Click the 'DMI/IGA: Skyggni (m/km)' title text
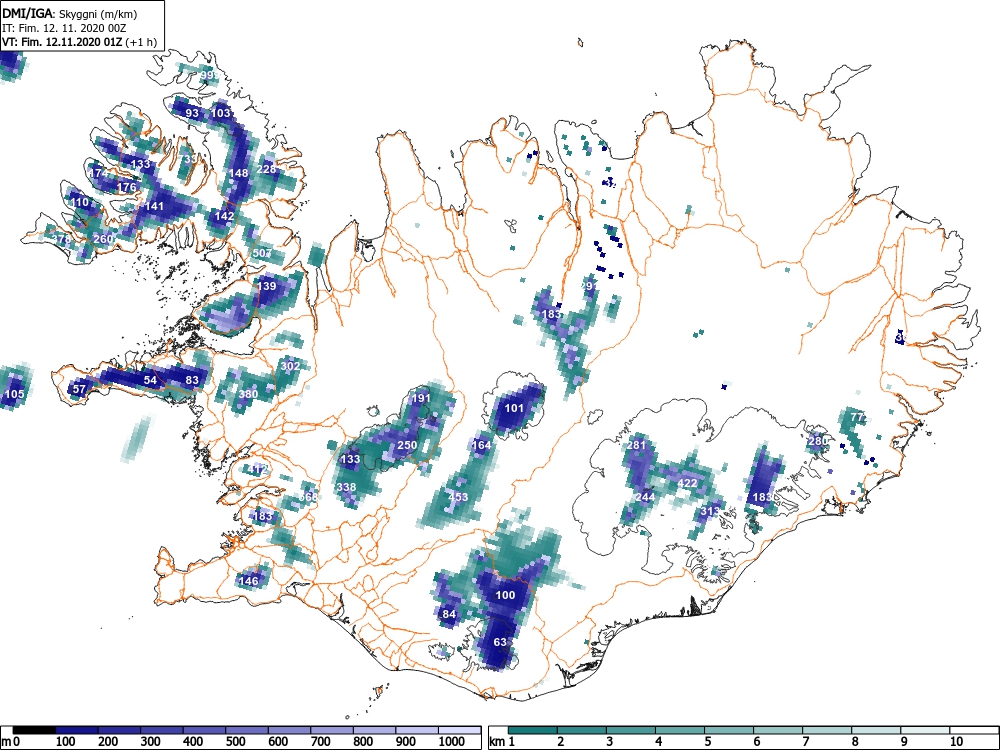The width and height of the screenshot is (1000, 750). pos(70,13)
